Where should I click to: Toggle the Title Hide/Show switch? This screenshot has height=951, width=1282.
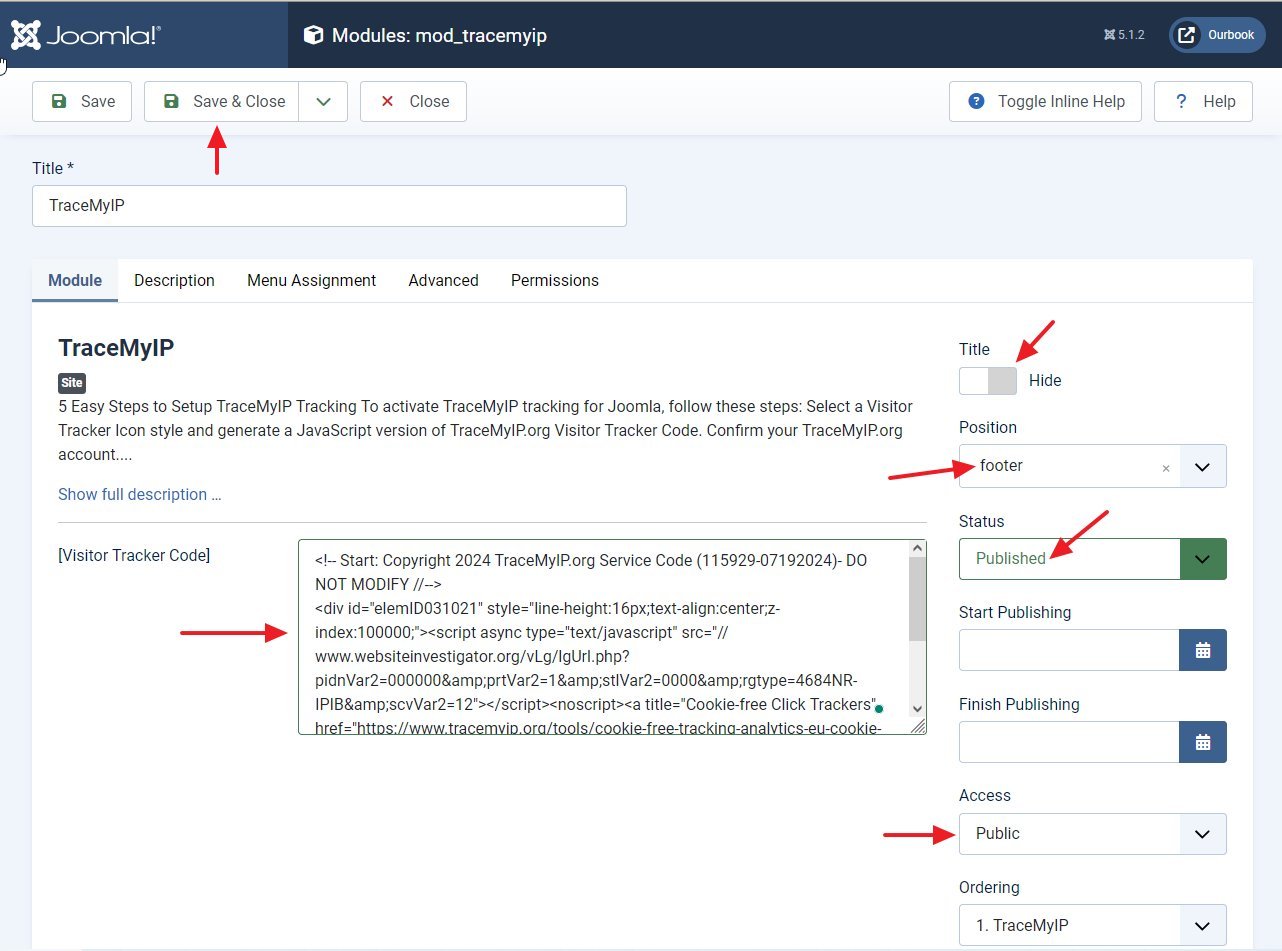point(988,381)
